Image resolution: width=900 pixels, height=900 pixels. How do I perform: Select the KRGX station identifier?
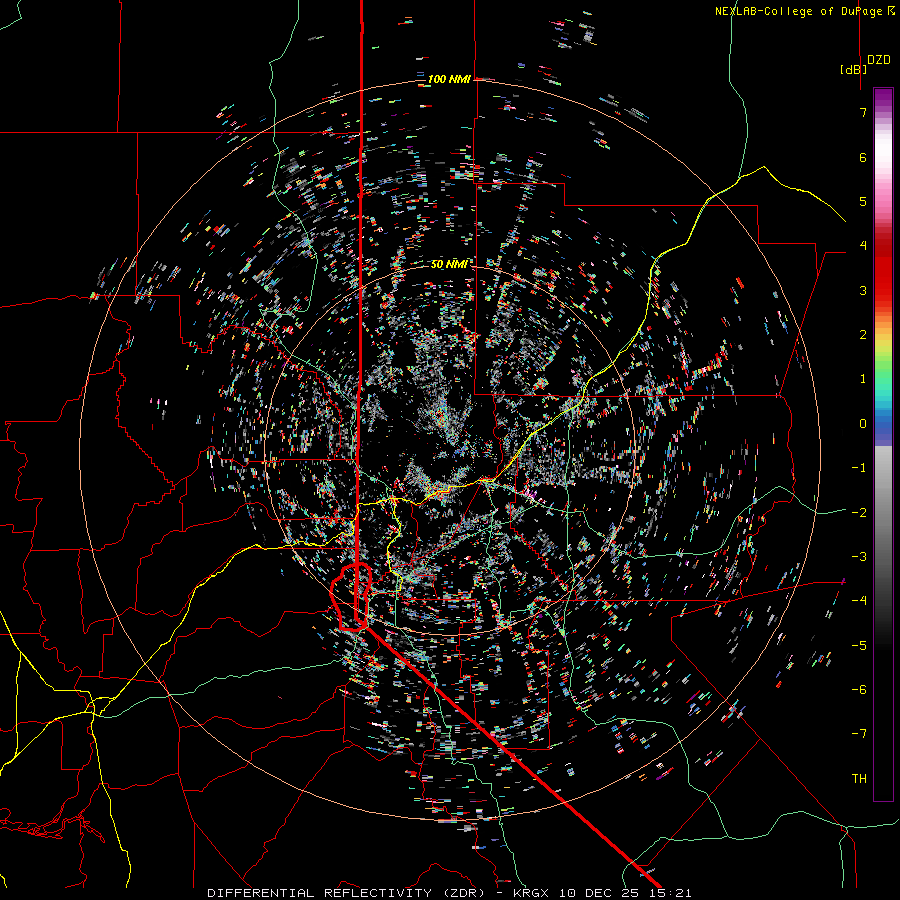[x=533, y=893]
